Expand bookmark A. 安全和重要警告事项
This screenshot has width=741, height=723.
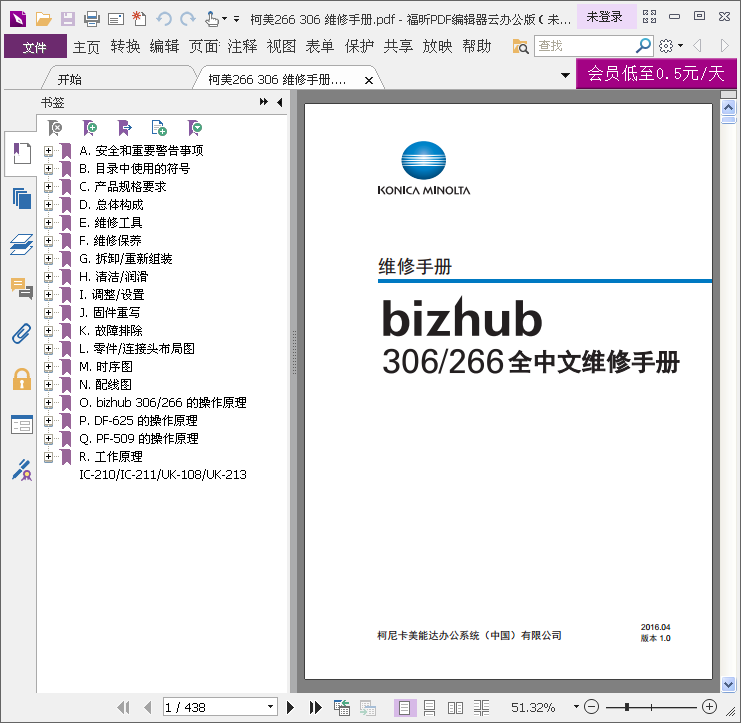coord(48,151)
